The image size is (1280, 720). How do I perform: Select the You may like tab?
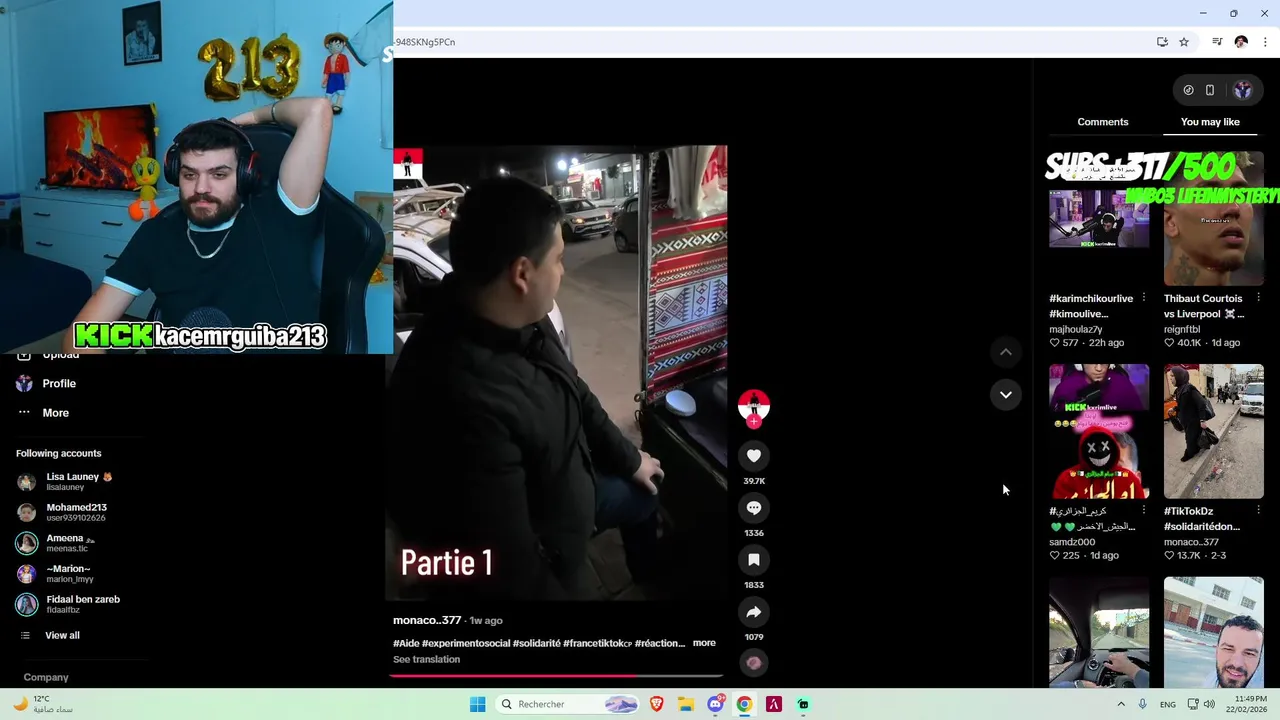(x=1210, y=122)
